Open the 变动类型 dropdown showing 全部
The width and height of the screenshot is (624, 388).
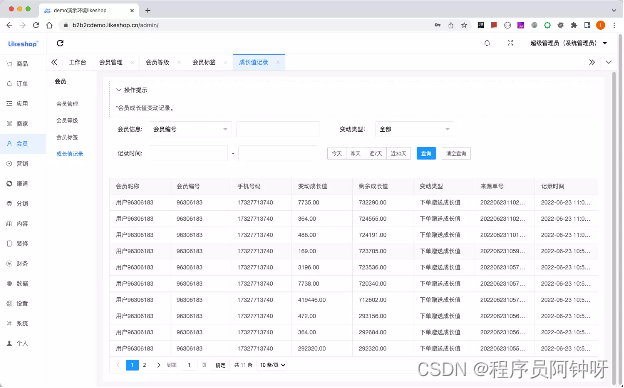(x=414, y=129)
